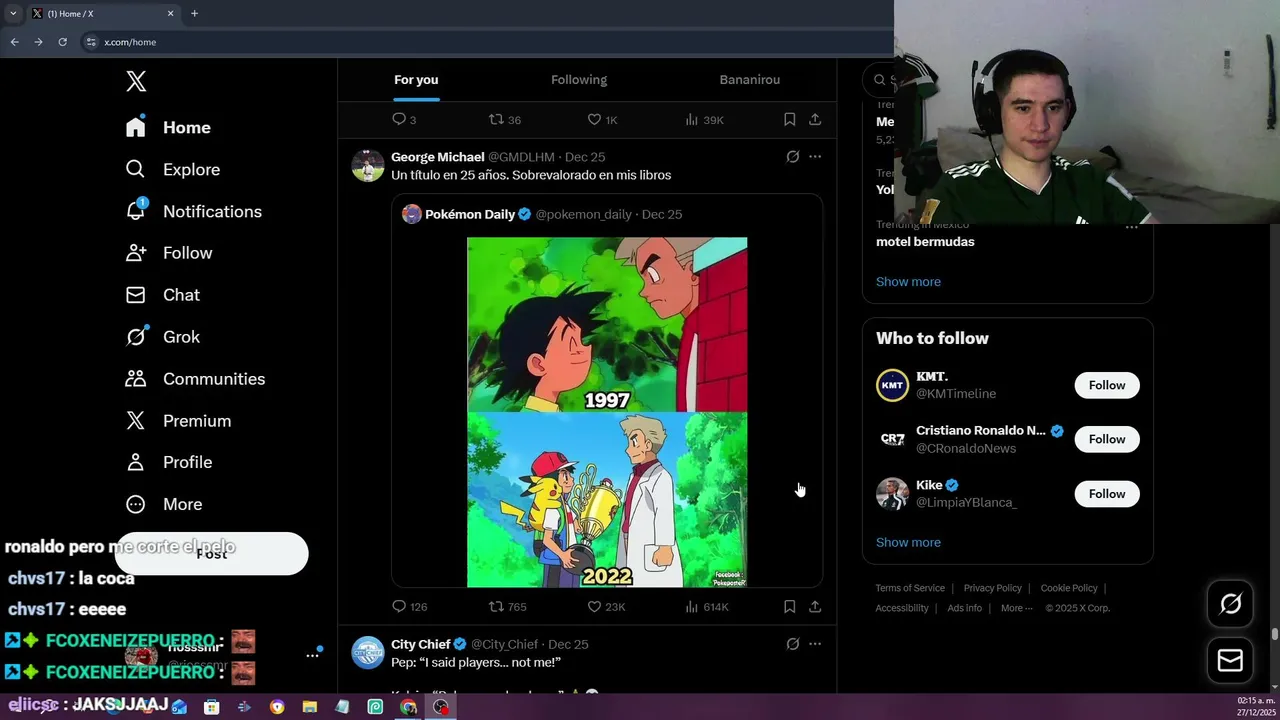Viewport: 1280px width, 720px height.
Task: Open more options on City Chief's post
Action: (x=815, y=644)
